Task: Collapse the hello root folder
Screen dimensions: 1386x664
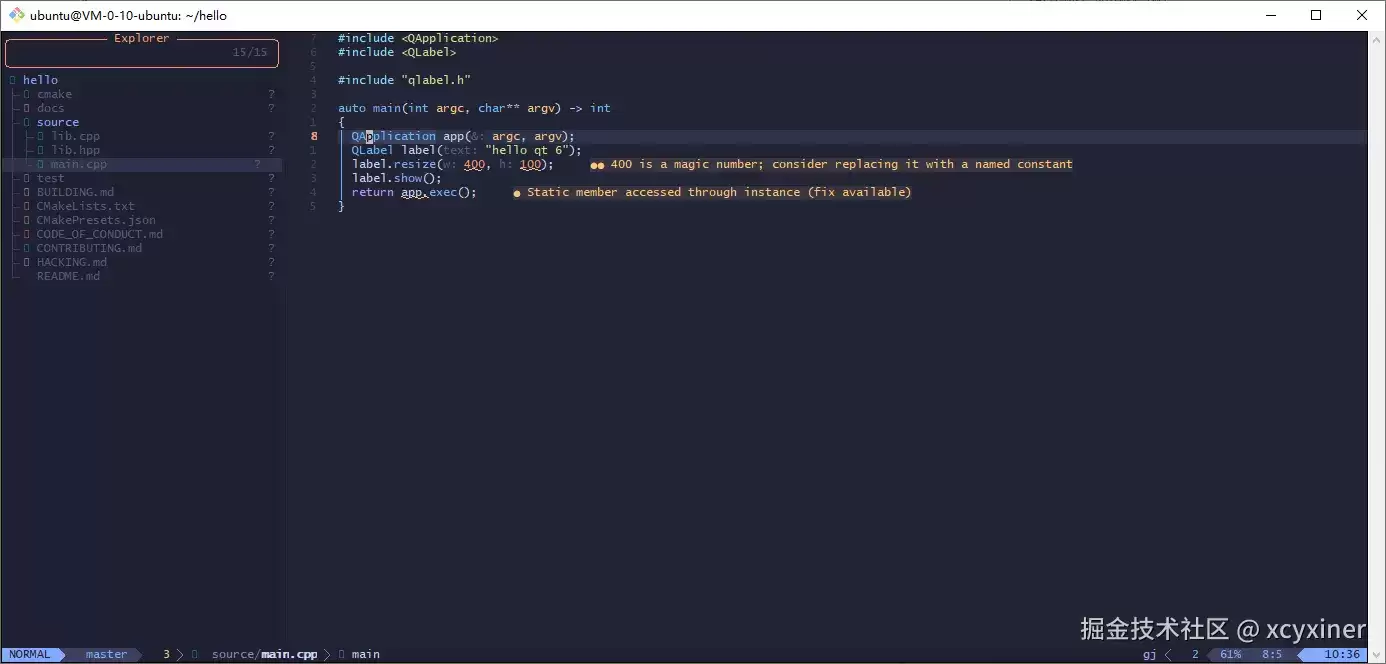Action: 40,80
